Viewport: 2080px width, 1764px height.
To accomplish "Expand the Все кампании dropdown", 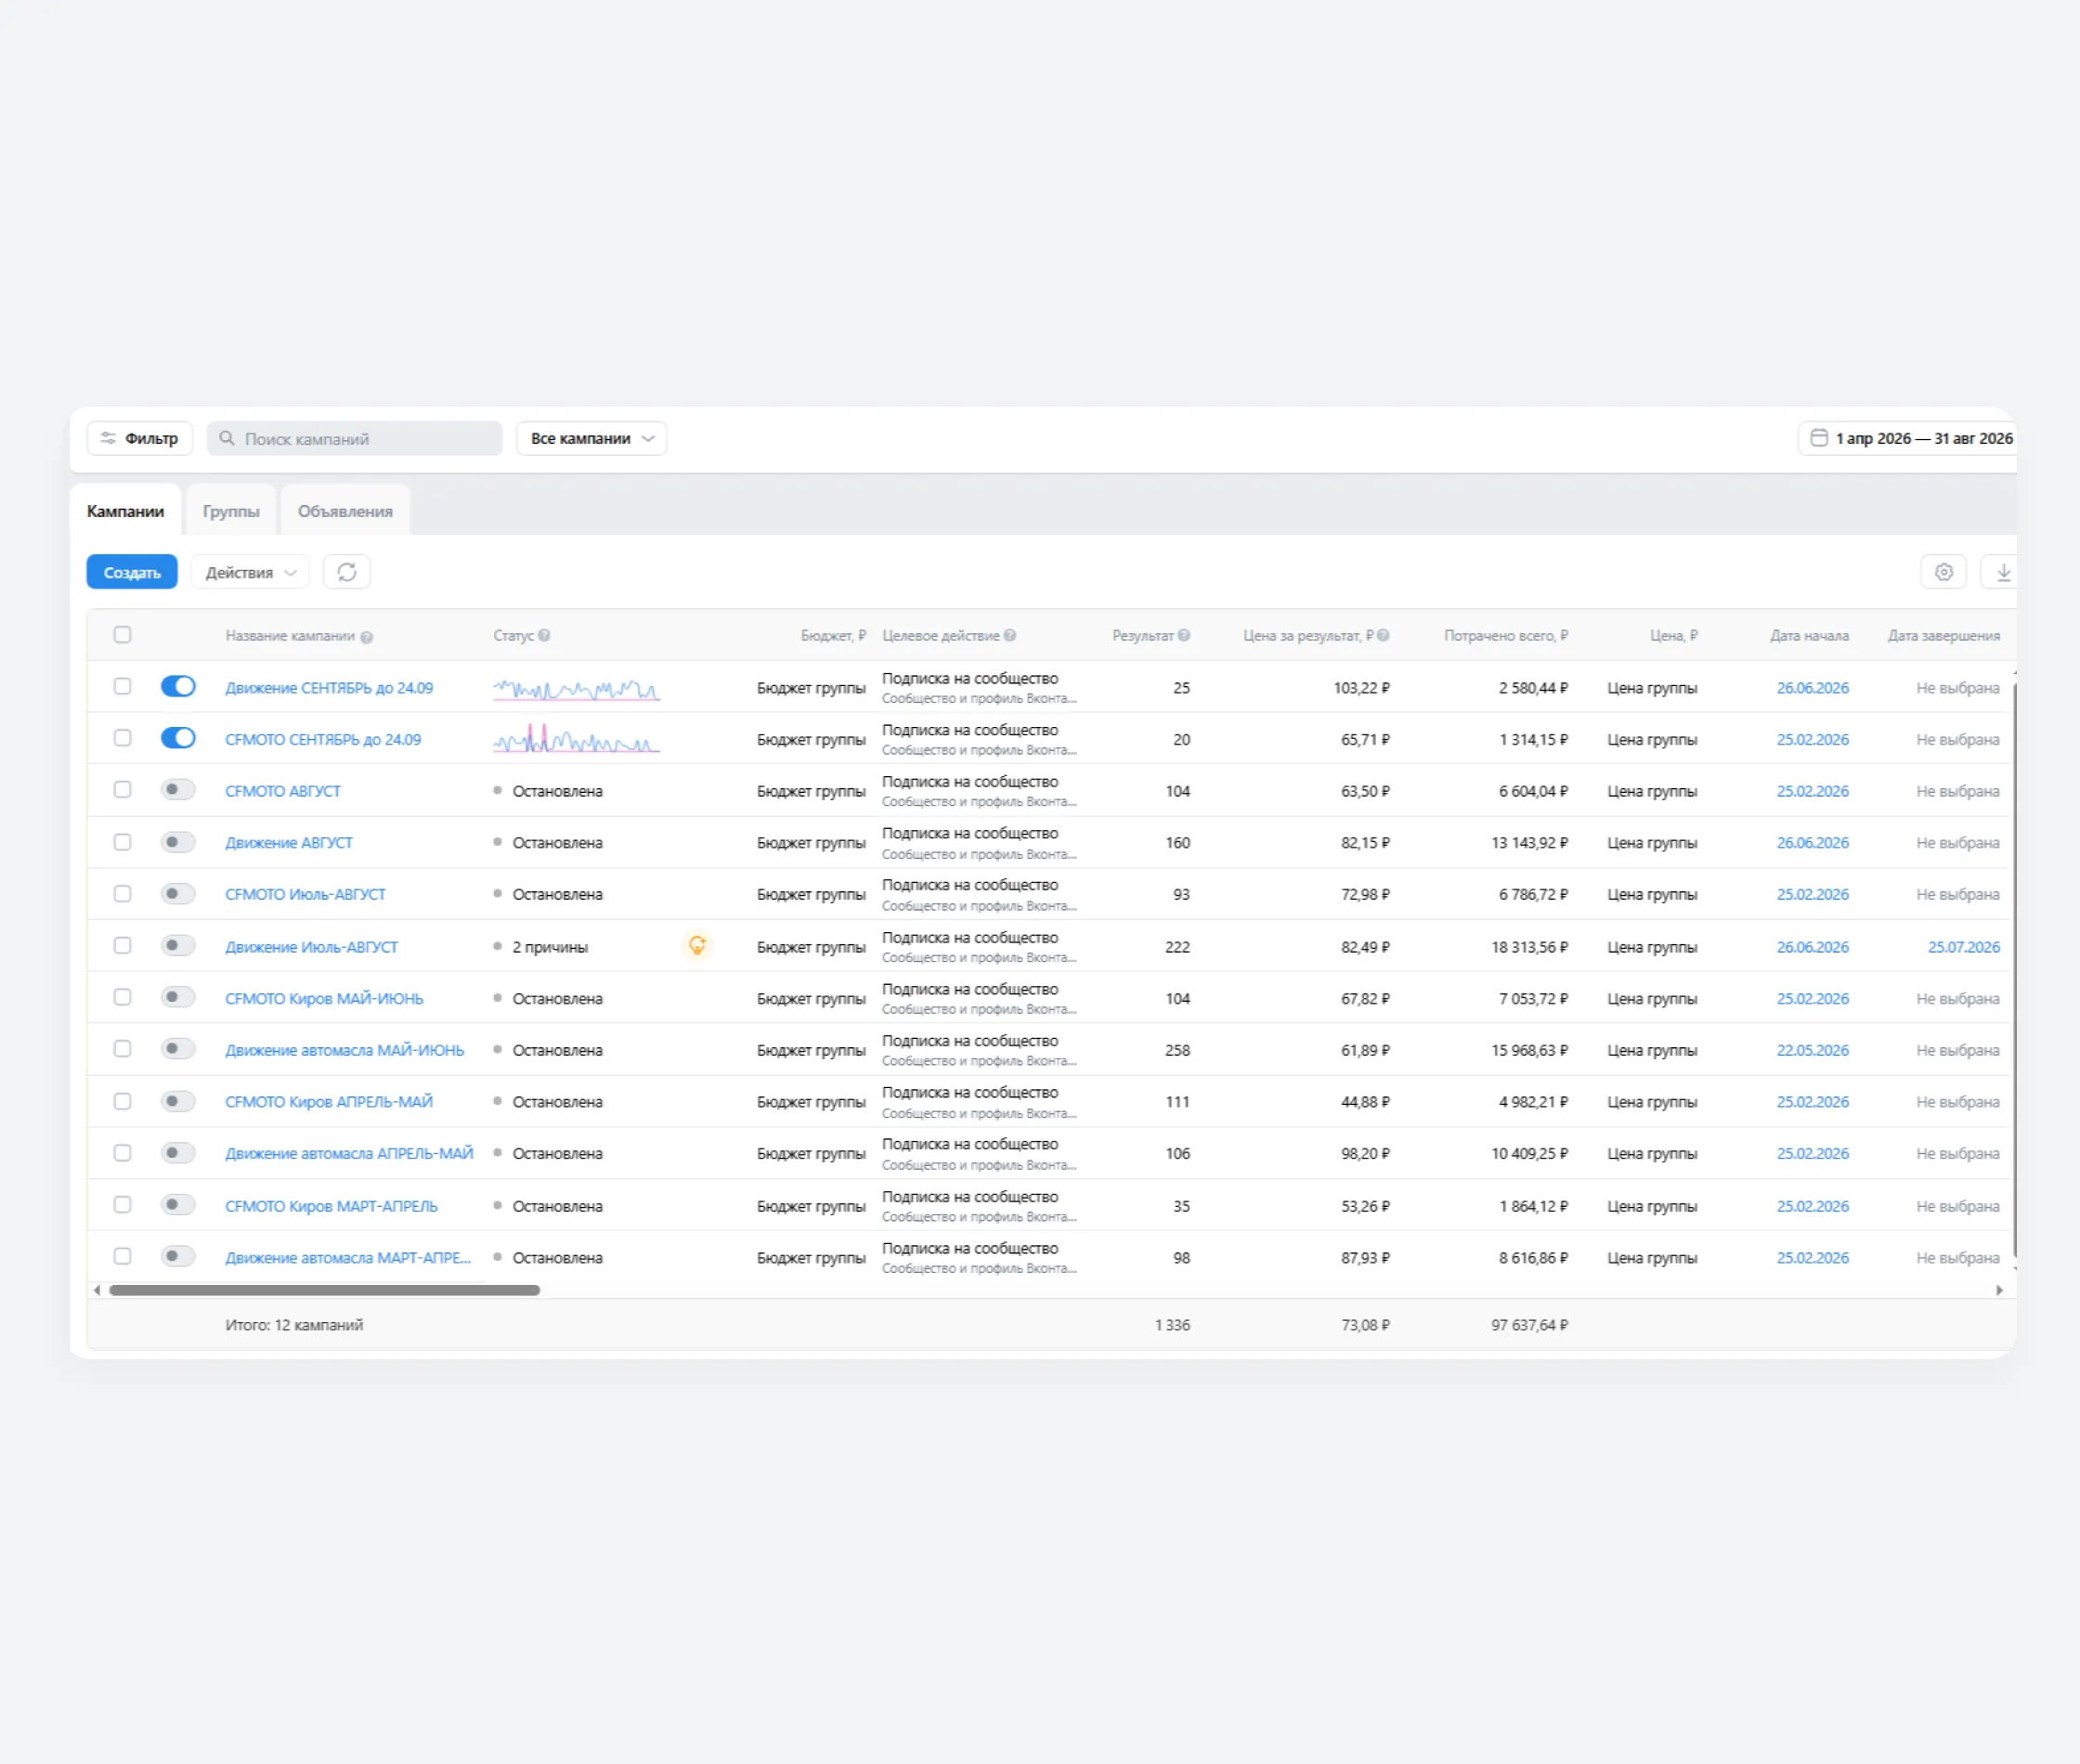I will 591,438.
